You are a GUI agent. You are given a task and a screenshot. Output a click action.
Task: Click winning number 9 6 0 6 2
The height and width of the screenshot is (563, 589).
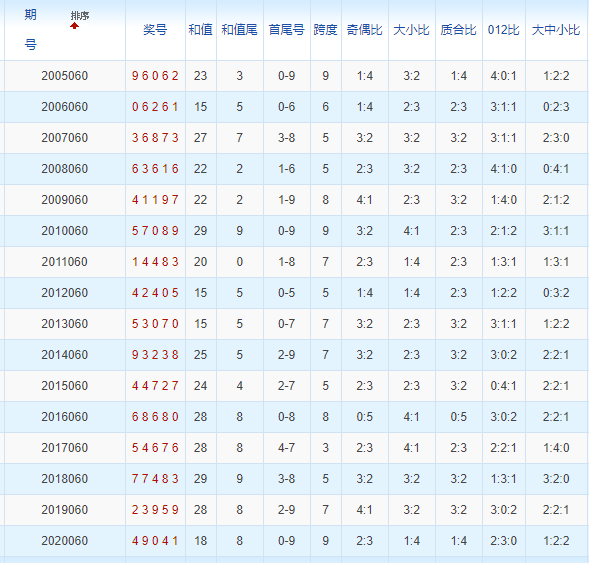tap(155, 76)
